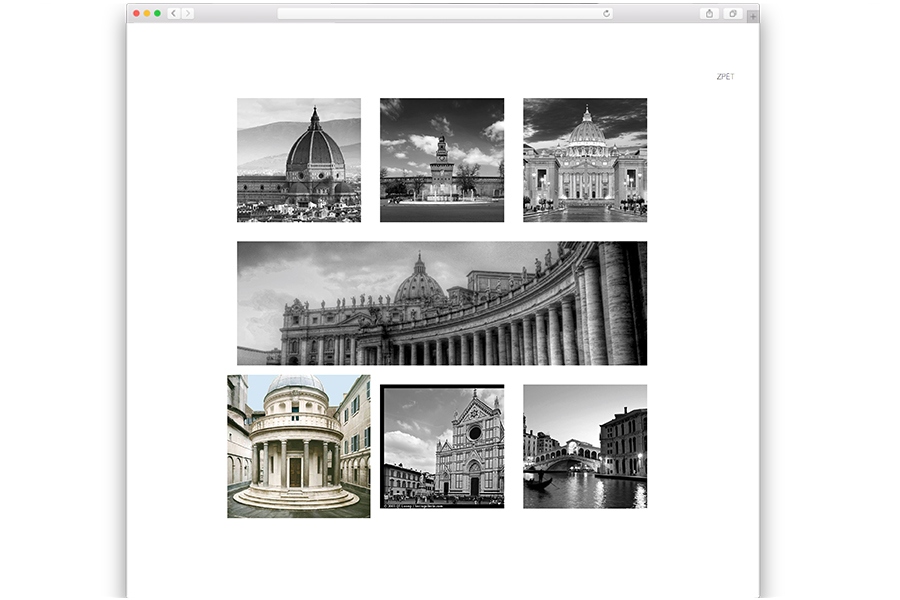Click the browser forward arrow button
Image resolution: width=900 pixels, height=600 pixels.
pyautogui.click(x=188, y=13)
